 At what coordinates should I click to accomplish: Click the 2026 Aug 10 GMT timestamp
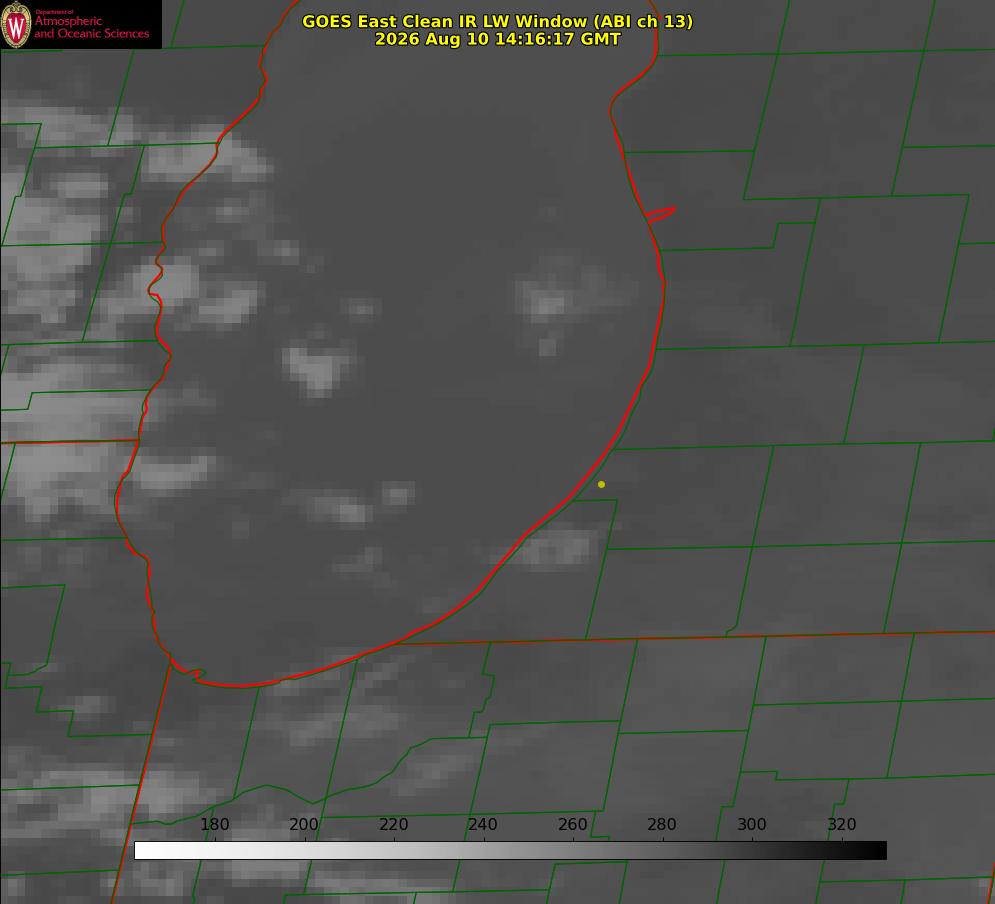click(x=498, y=39)
